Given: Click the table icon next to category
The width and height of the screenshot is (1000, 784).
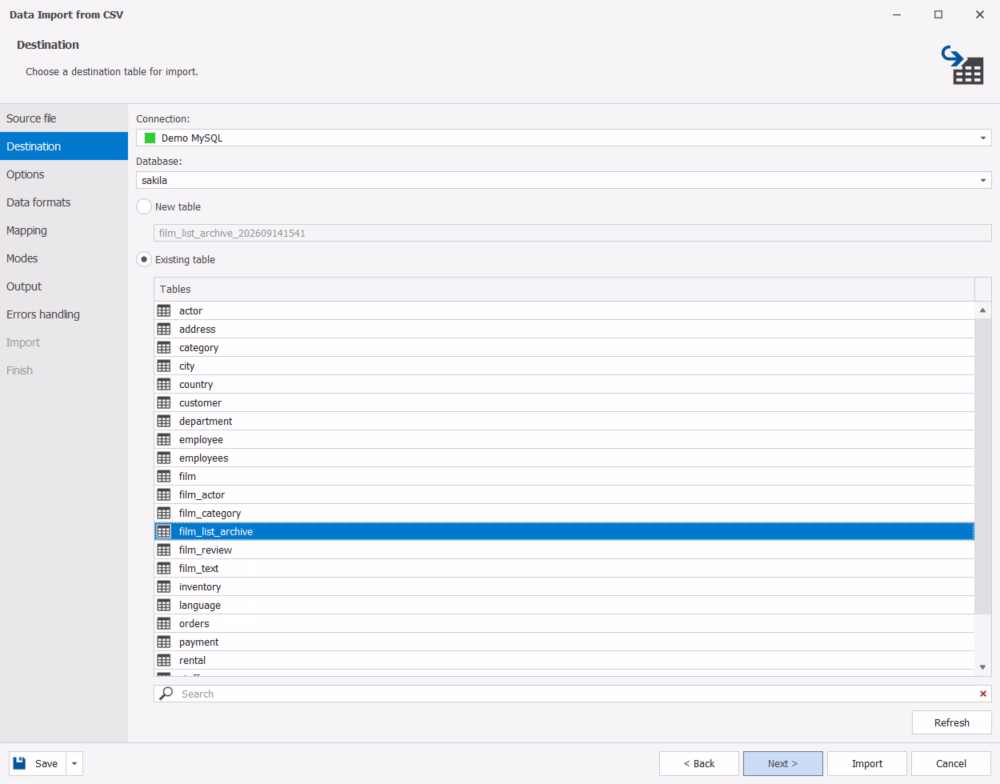Looking at the screenshot, I should [164, 348].
